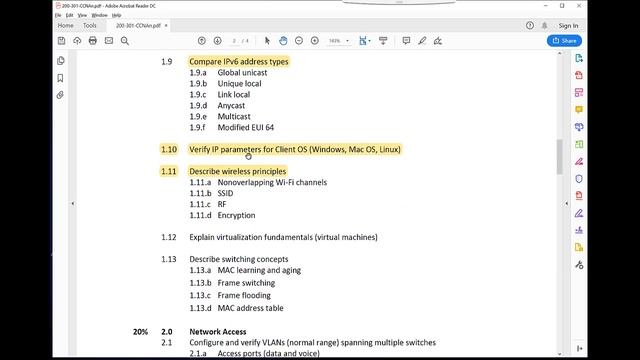
Task: Go to next page arrow
Action: [x=218, y=41]
